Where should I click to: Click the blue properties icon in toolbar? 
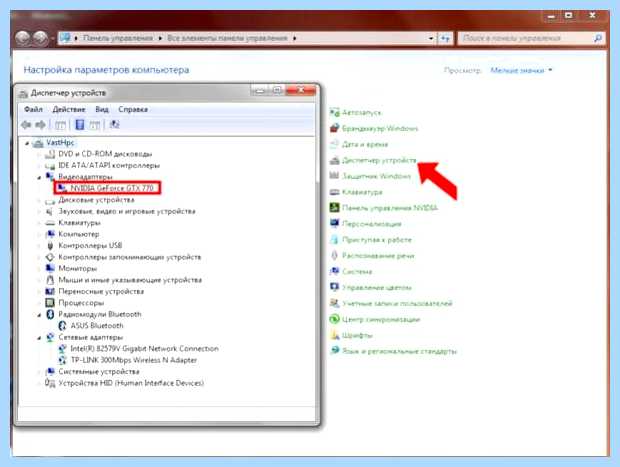pyautogui.click(x=79, y=125)
